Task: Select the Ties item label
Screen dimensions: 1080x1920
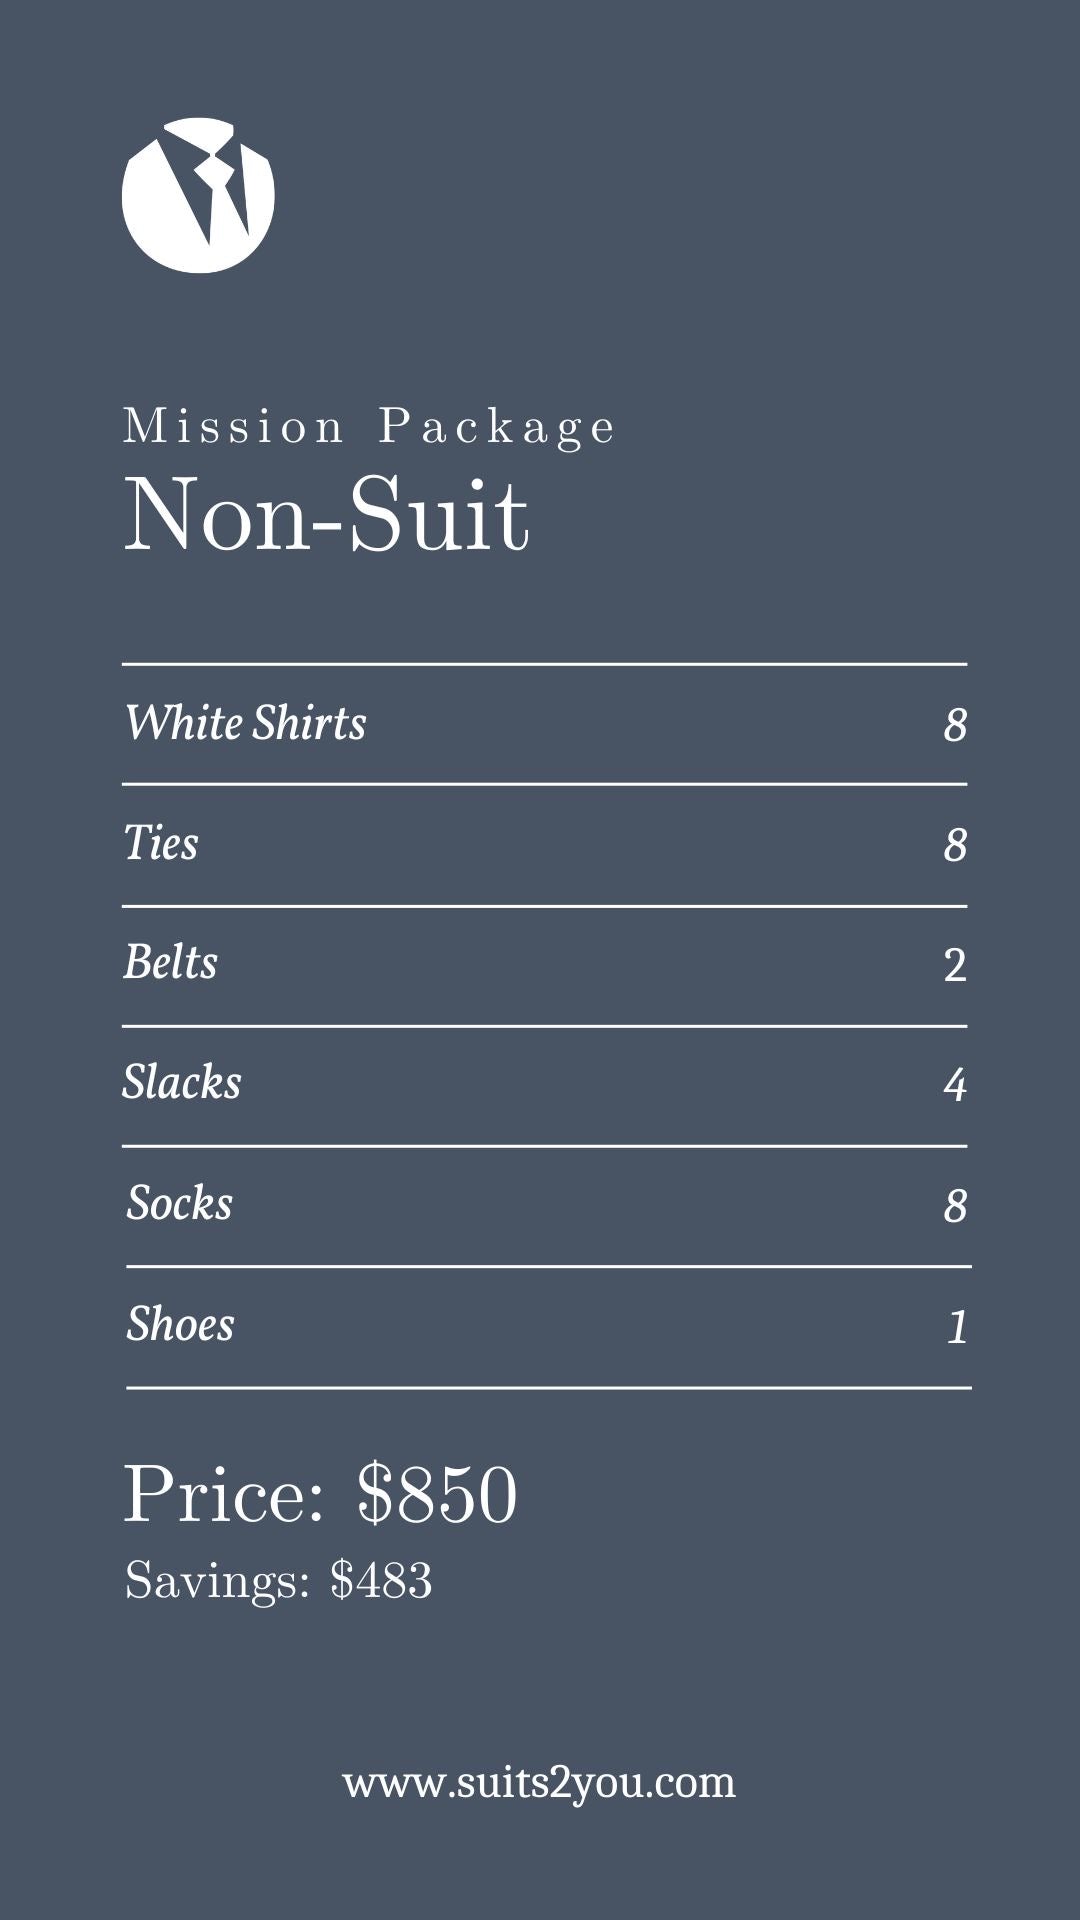Action: click(x=161, y=843)
